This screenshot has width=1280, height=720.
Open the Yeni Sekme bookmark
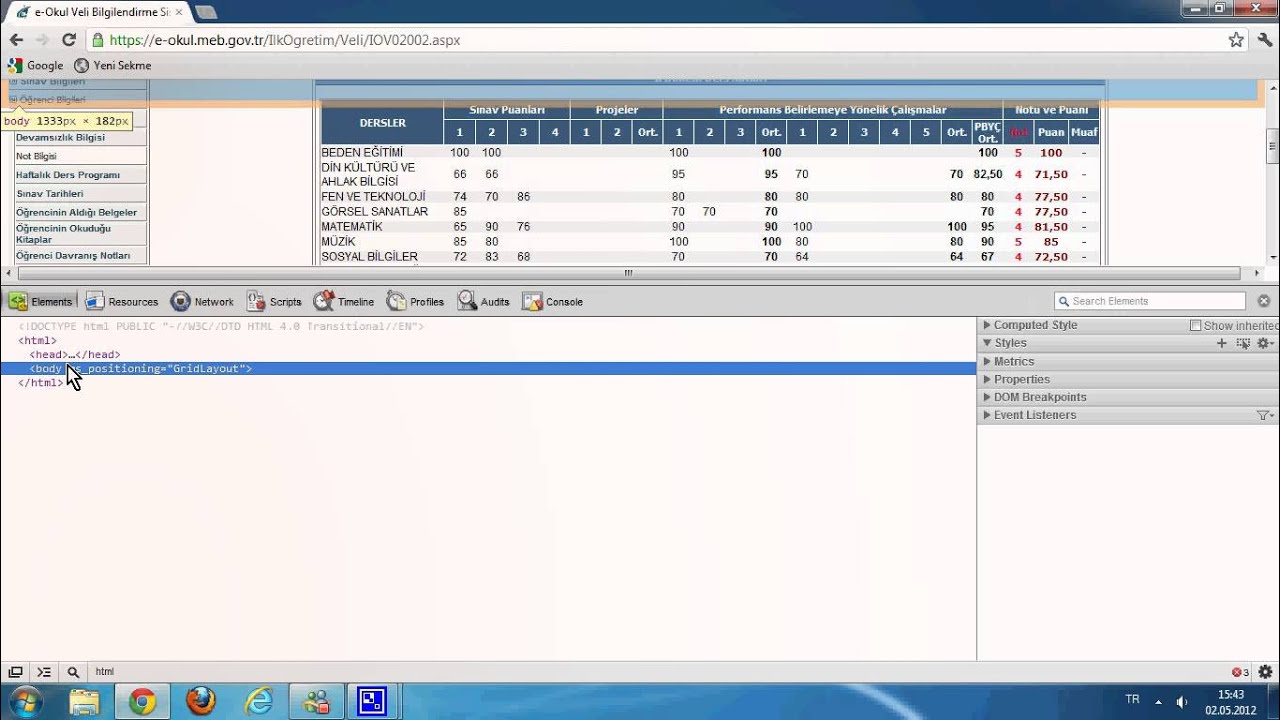pyautogui.click(x=112, y=65)
